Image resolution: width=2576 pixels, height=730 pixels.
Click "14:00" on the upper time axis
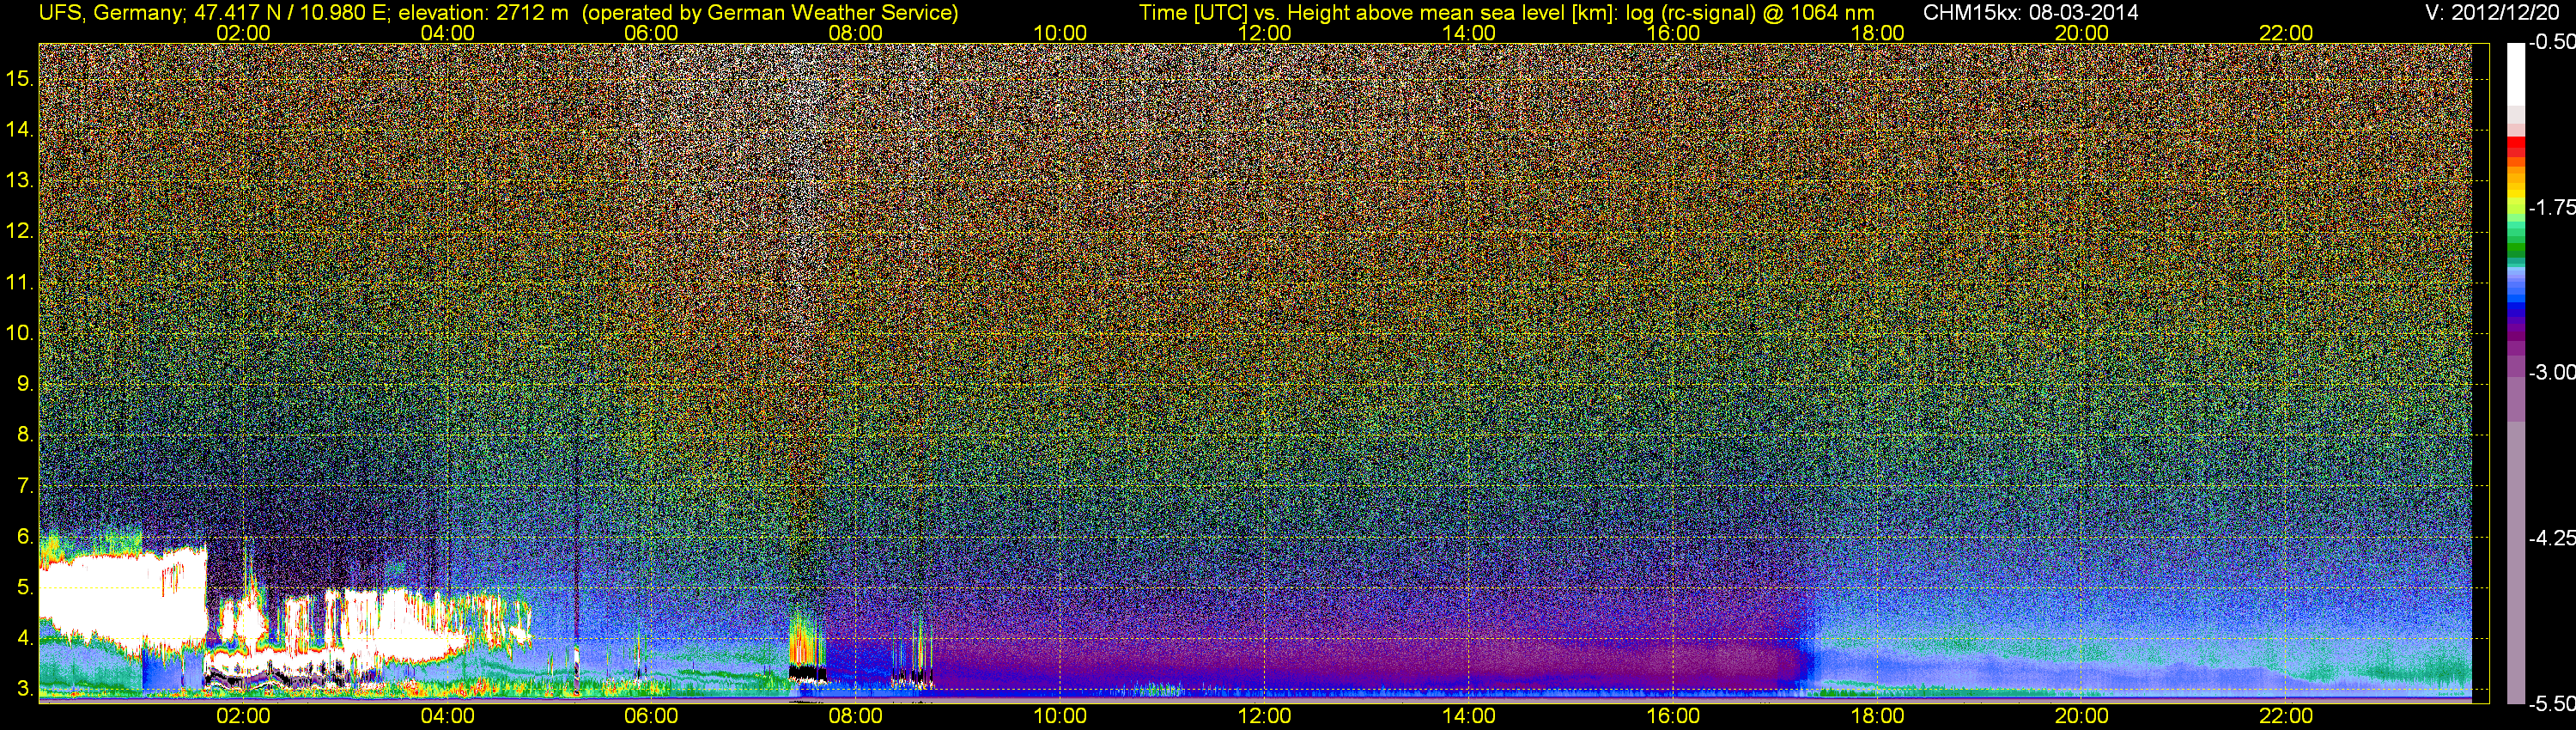(1469, 32)
